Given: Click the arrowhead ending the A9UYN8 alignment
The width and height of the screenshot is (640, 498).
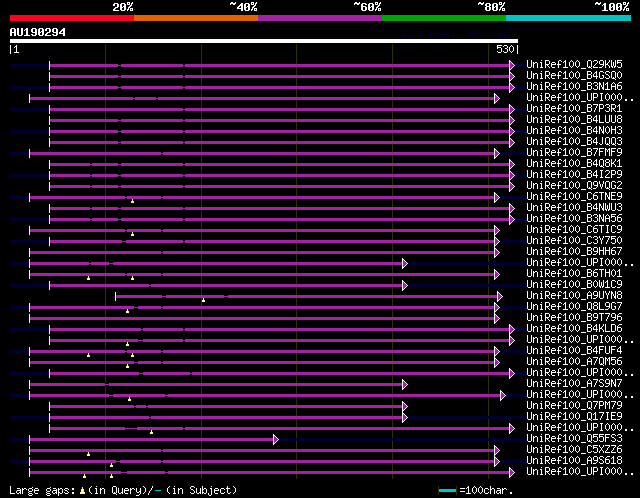Looking at the screenshot, I should pos(500,296).
